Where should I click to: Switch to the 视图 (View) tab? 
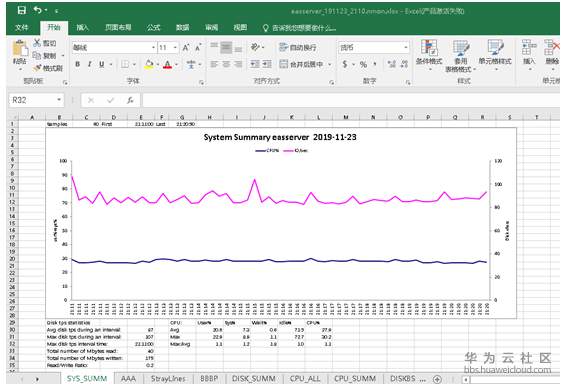click(x=240, y=28)
